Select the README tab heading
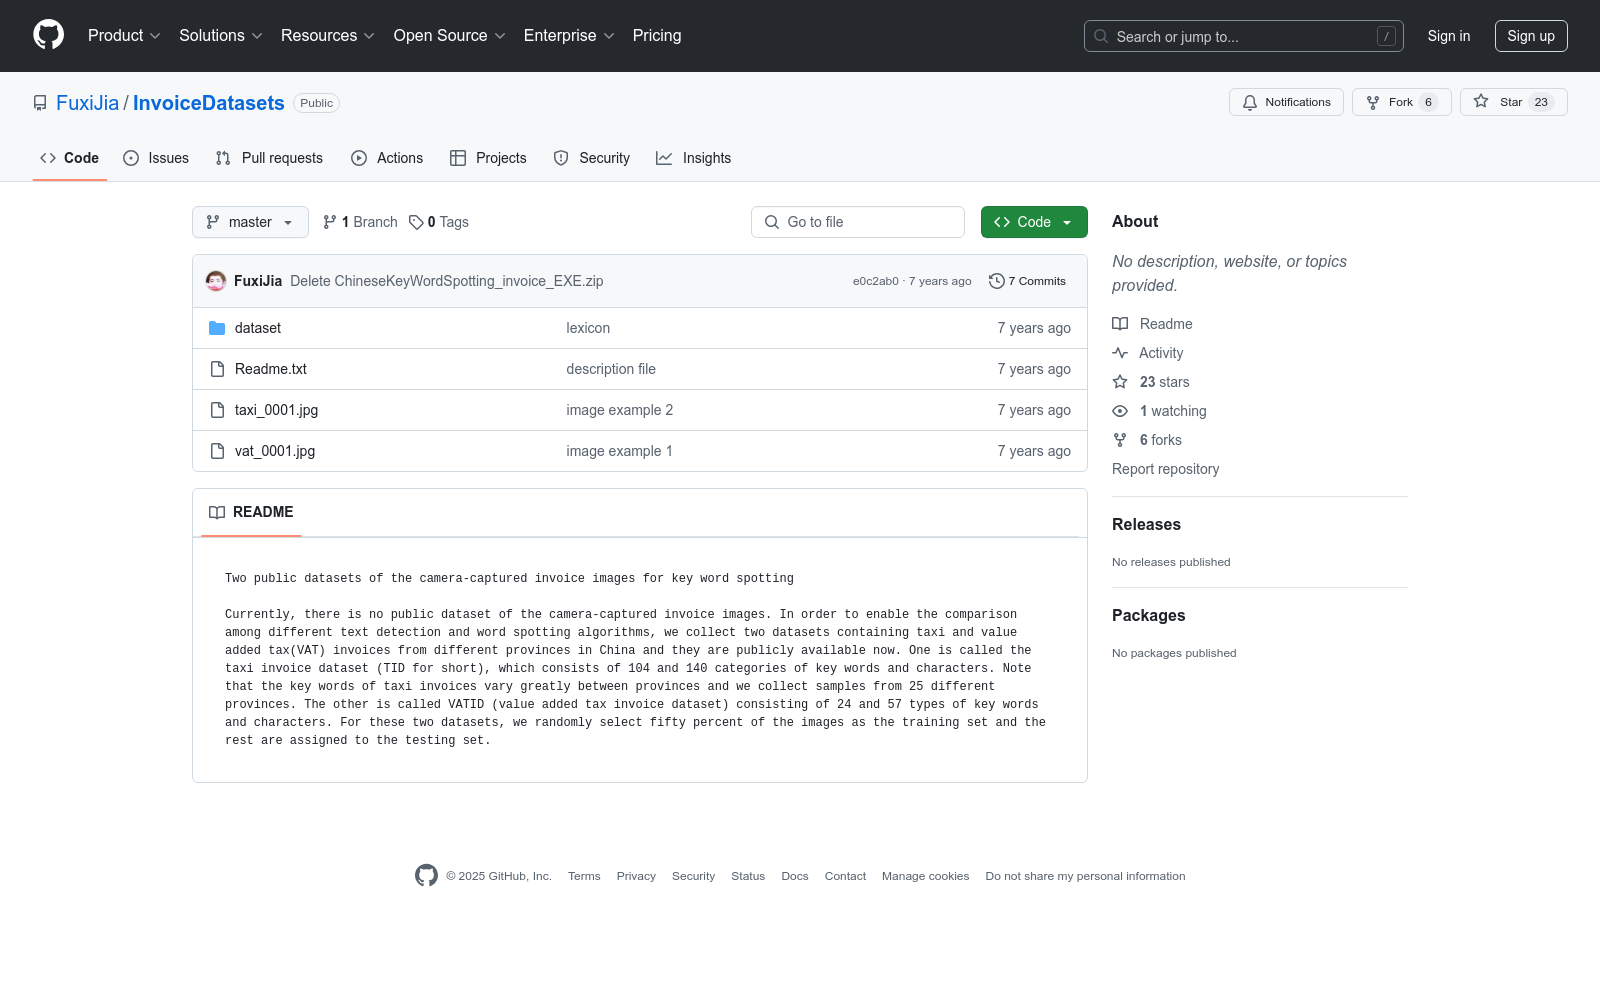Screen dimensions: 1600x1000 pyautogui.click(x=251, y=512)
